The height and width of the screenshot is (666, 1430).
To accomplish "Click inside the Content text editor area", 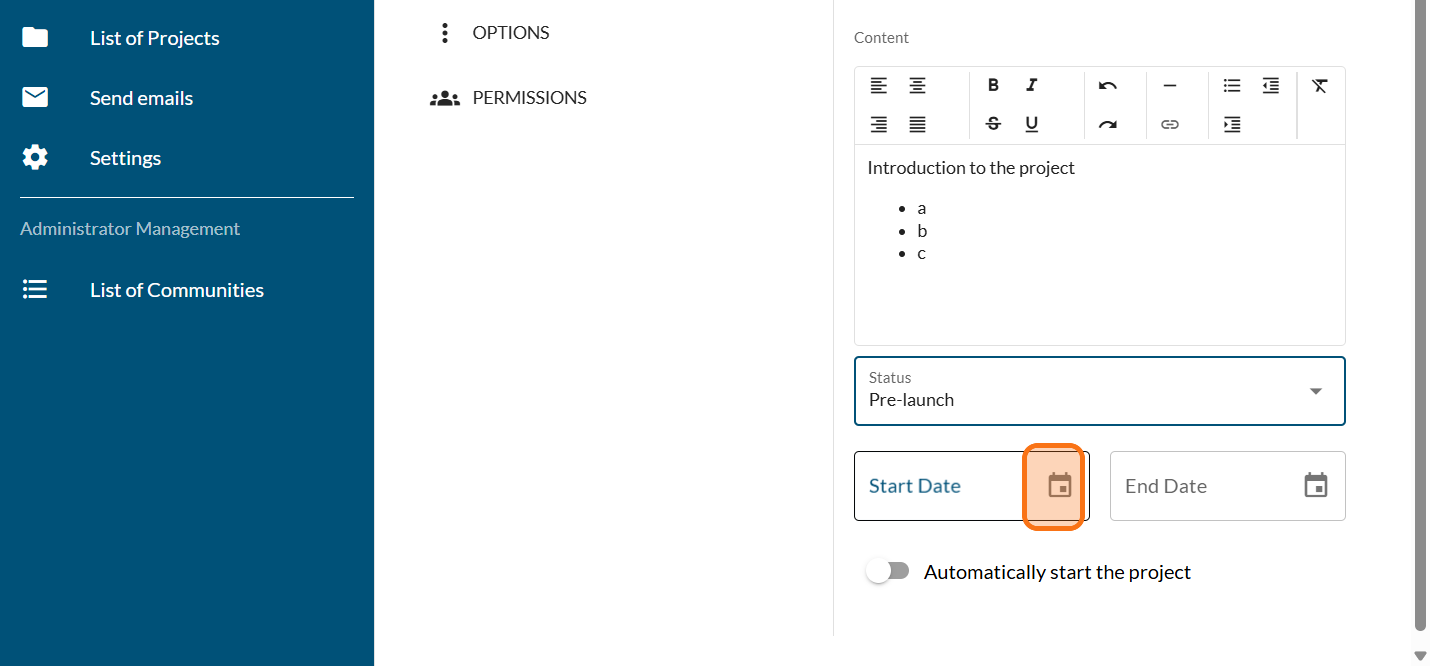I will point(1099,290).
